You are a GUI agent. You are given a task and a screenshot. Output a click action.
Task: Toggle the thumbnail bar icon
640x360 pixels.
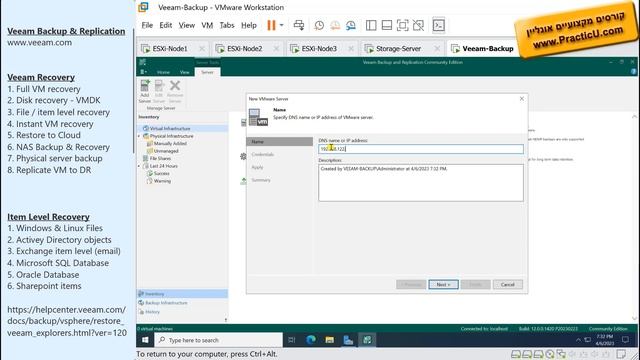click(x=387, y=25)
